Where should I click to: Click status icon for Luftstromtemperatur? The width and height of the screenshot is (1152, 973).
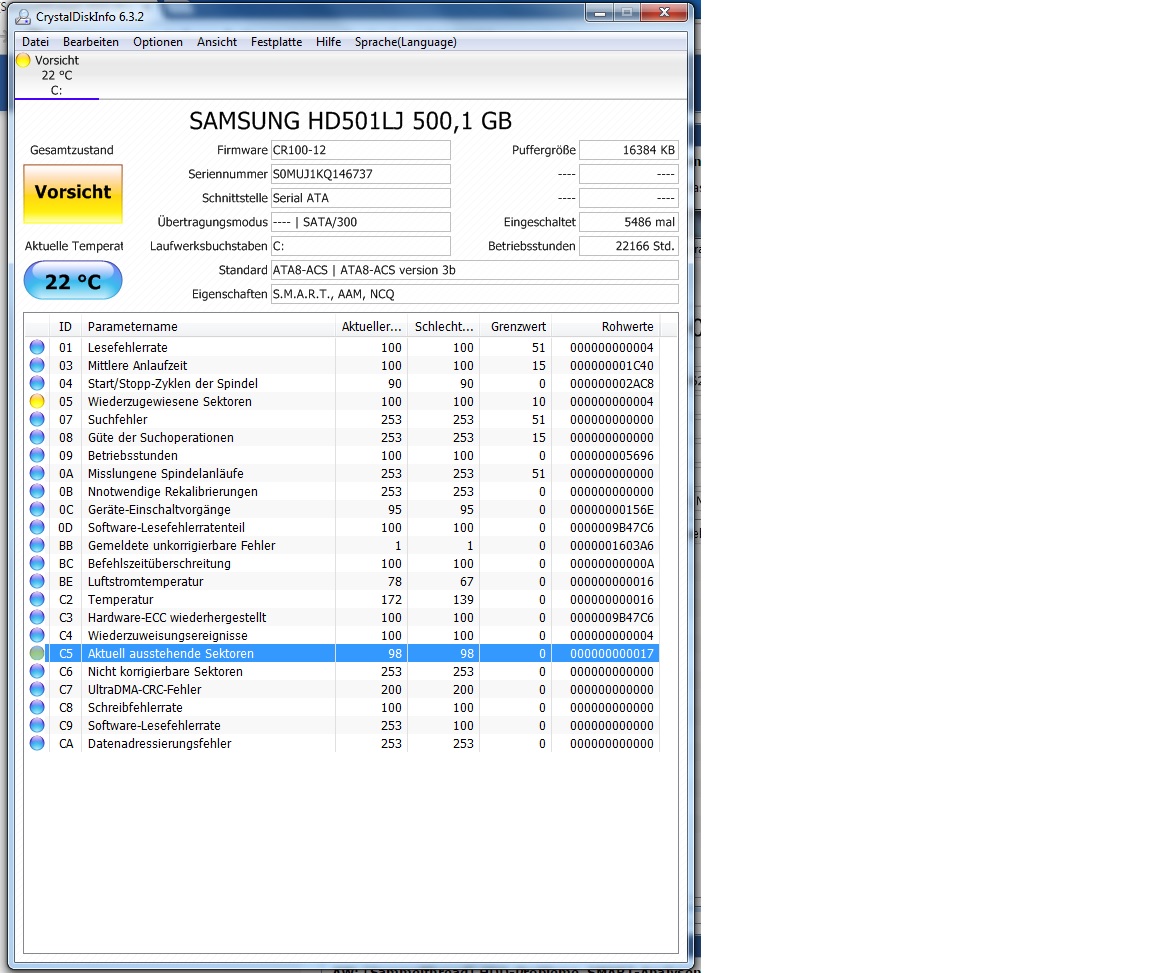pos(37,581)
